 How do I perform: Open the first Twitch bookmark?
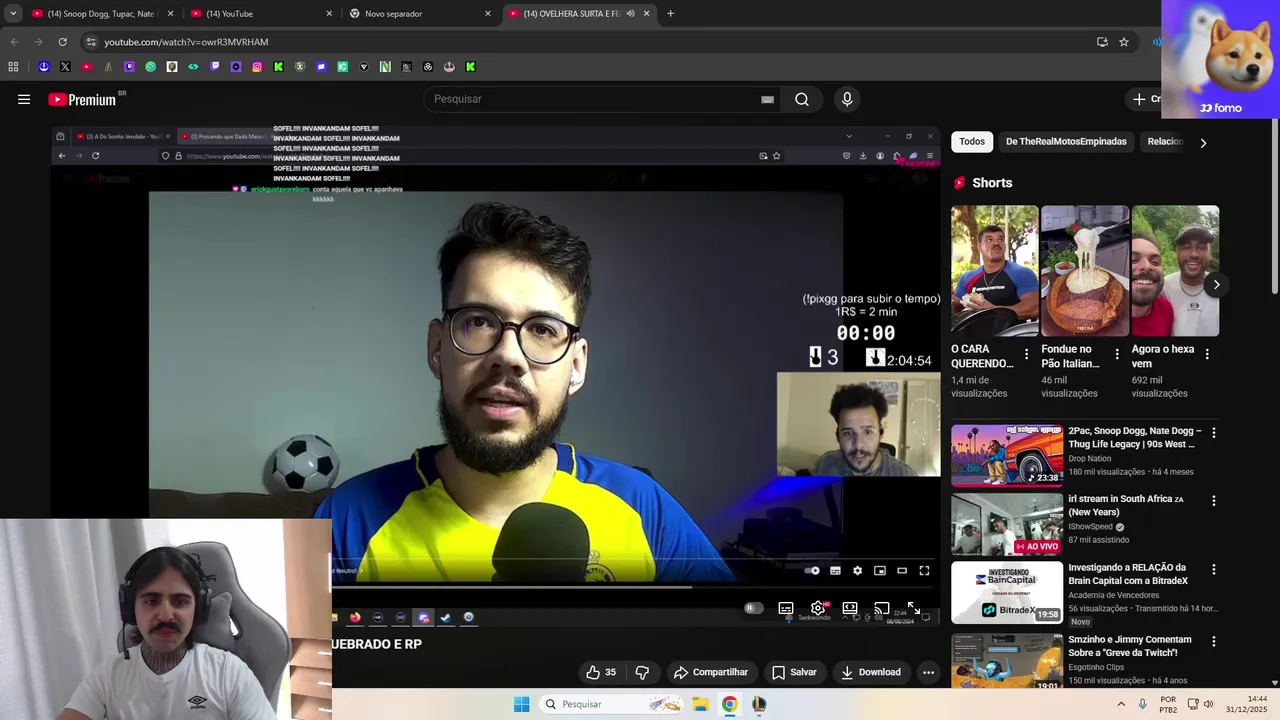(129, 67)
